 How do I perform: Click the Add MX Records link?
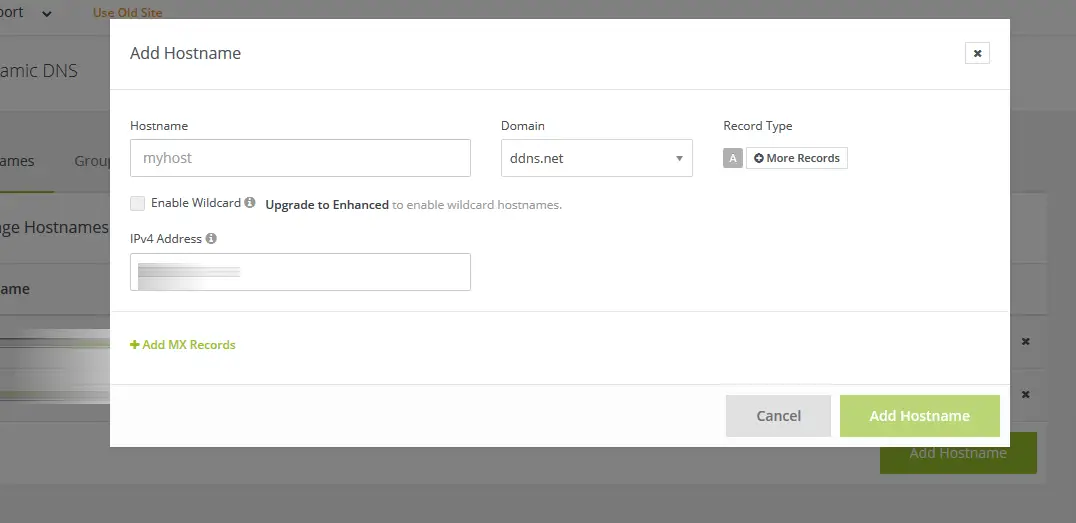tap(183, 345)
